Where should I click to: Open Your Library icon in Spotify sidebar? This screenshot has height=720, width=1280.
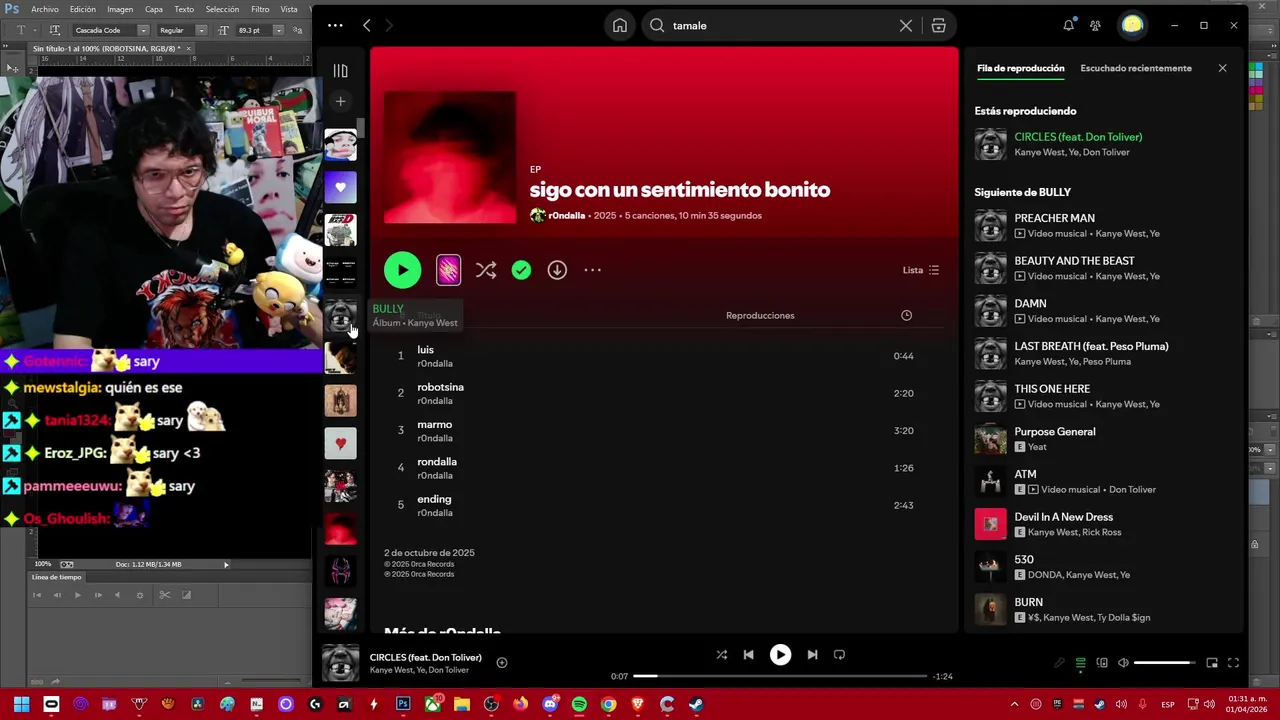[x=340, y=71]
